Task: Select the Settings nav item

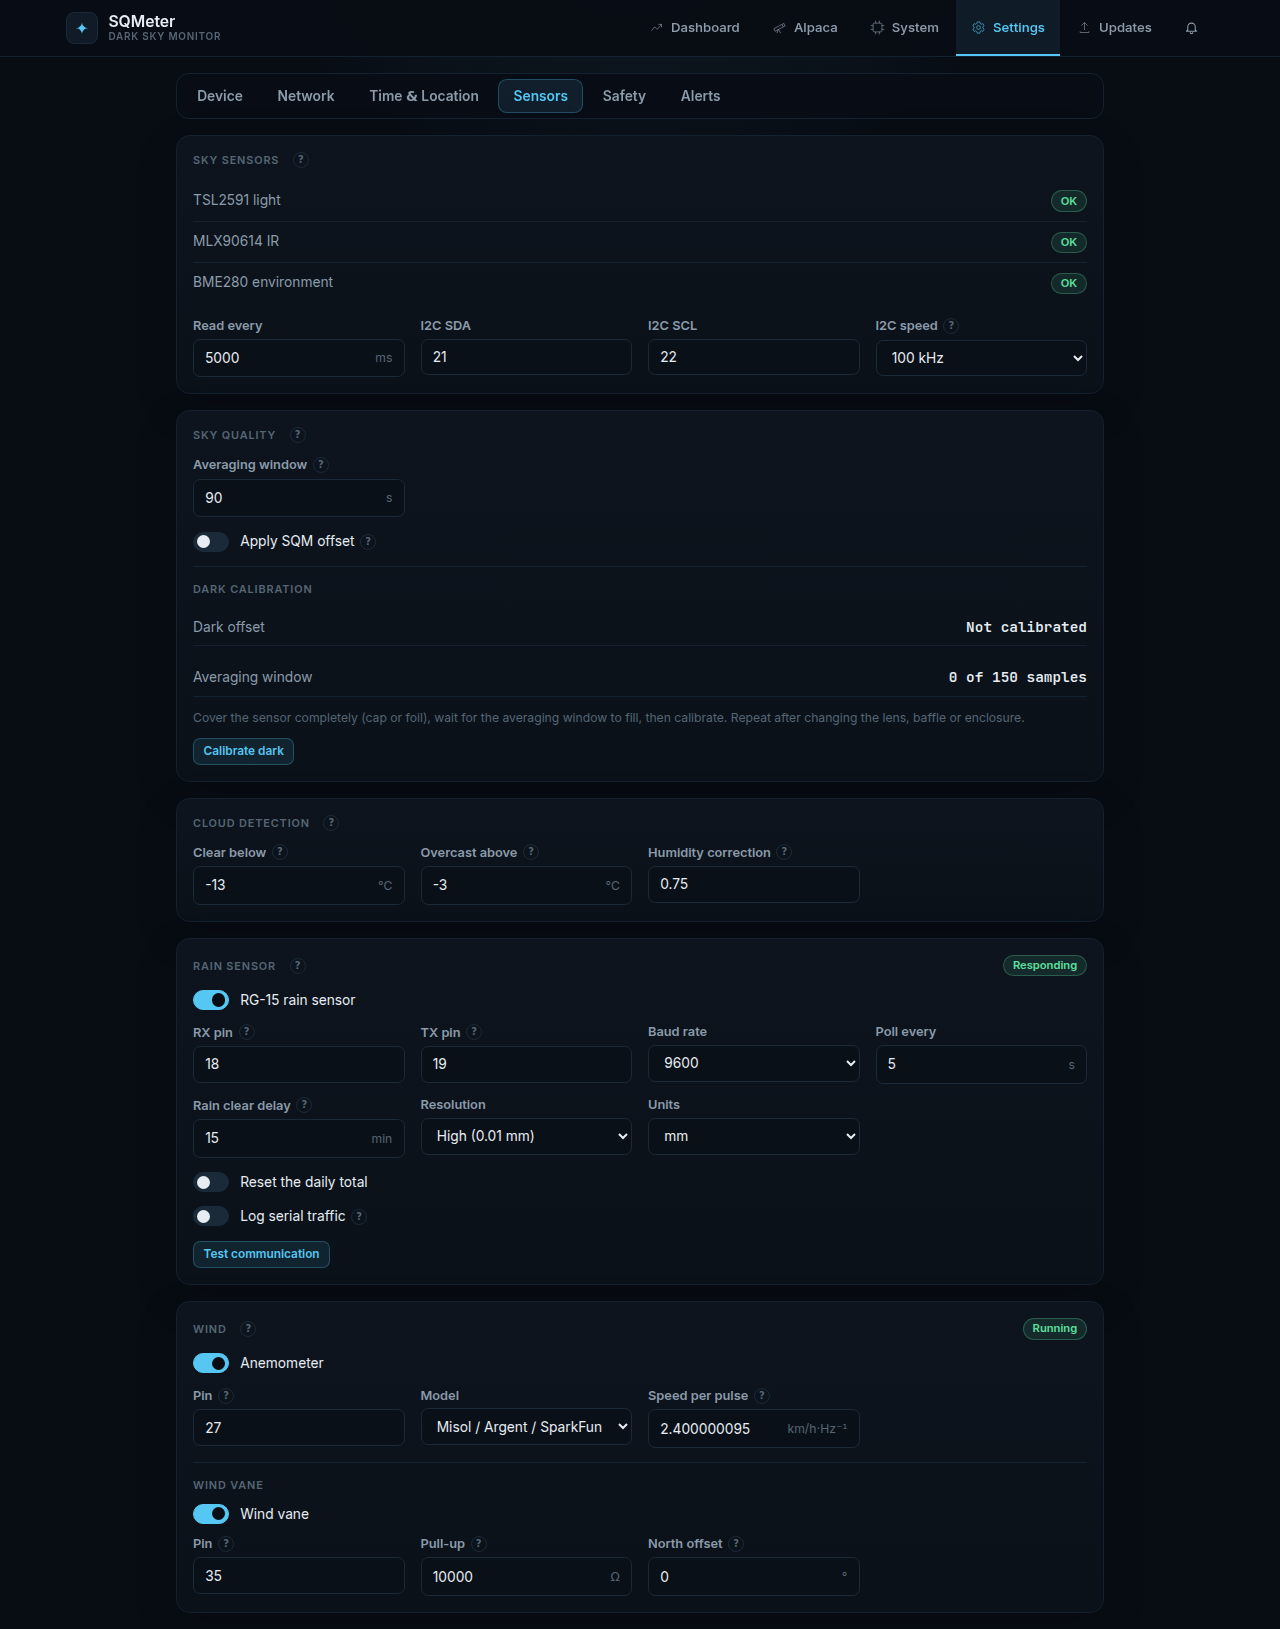Action: click(1008, 28)
